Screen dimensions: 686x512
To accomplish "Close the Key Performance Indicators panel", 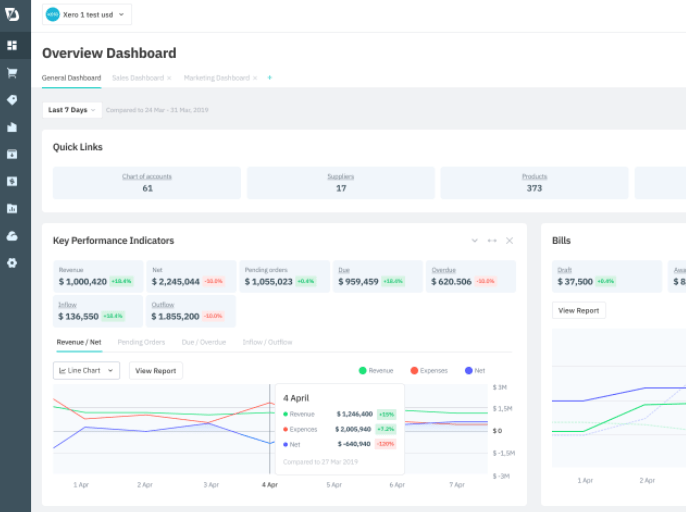I will pos(509,241).
